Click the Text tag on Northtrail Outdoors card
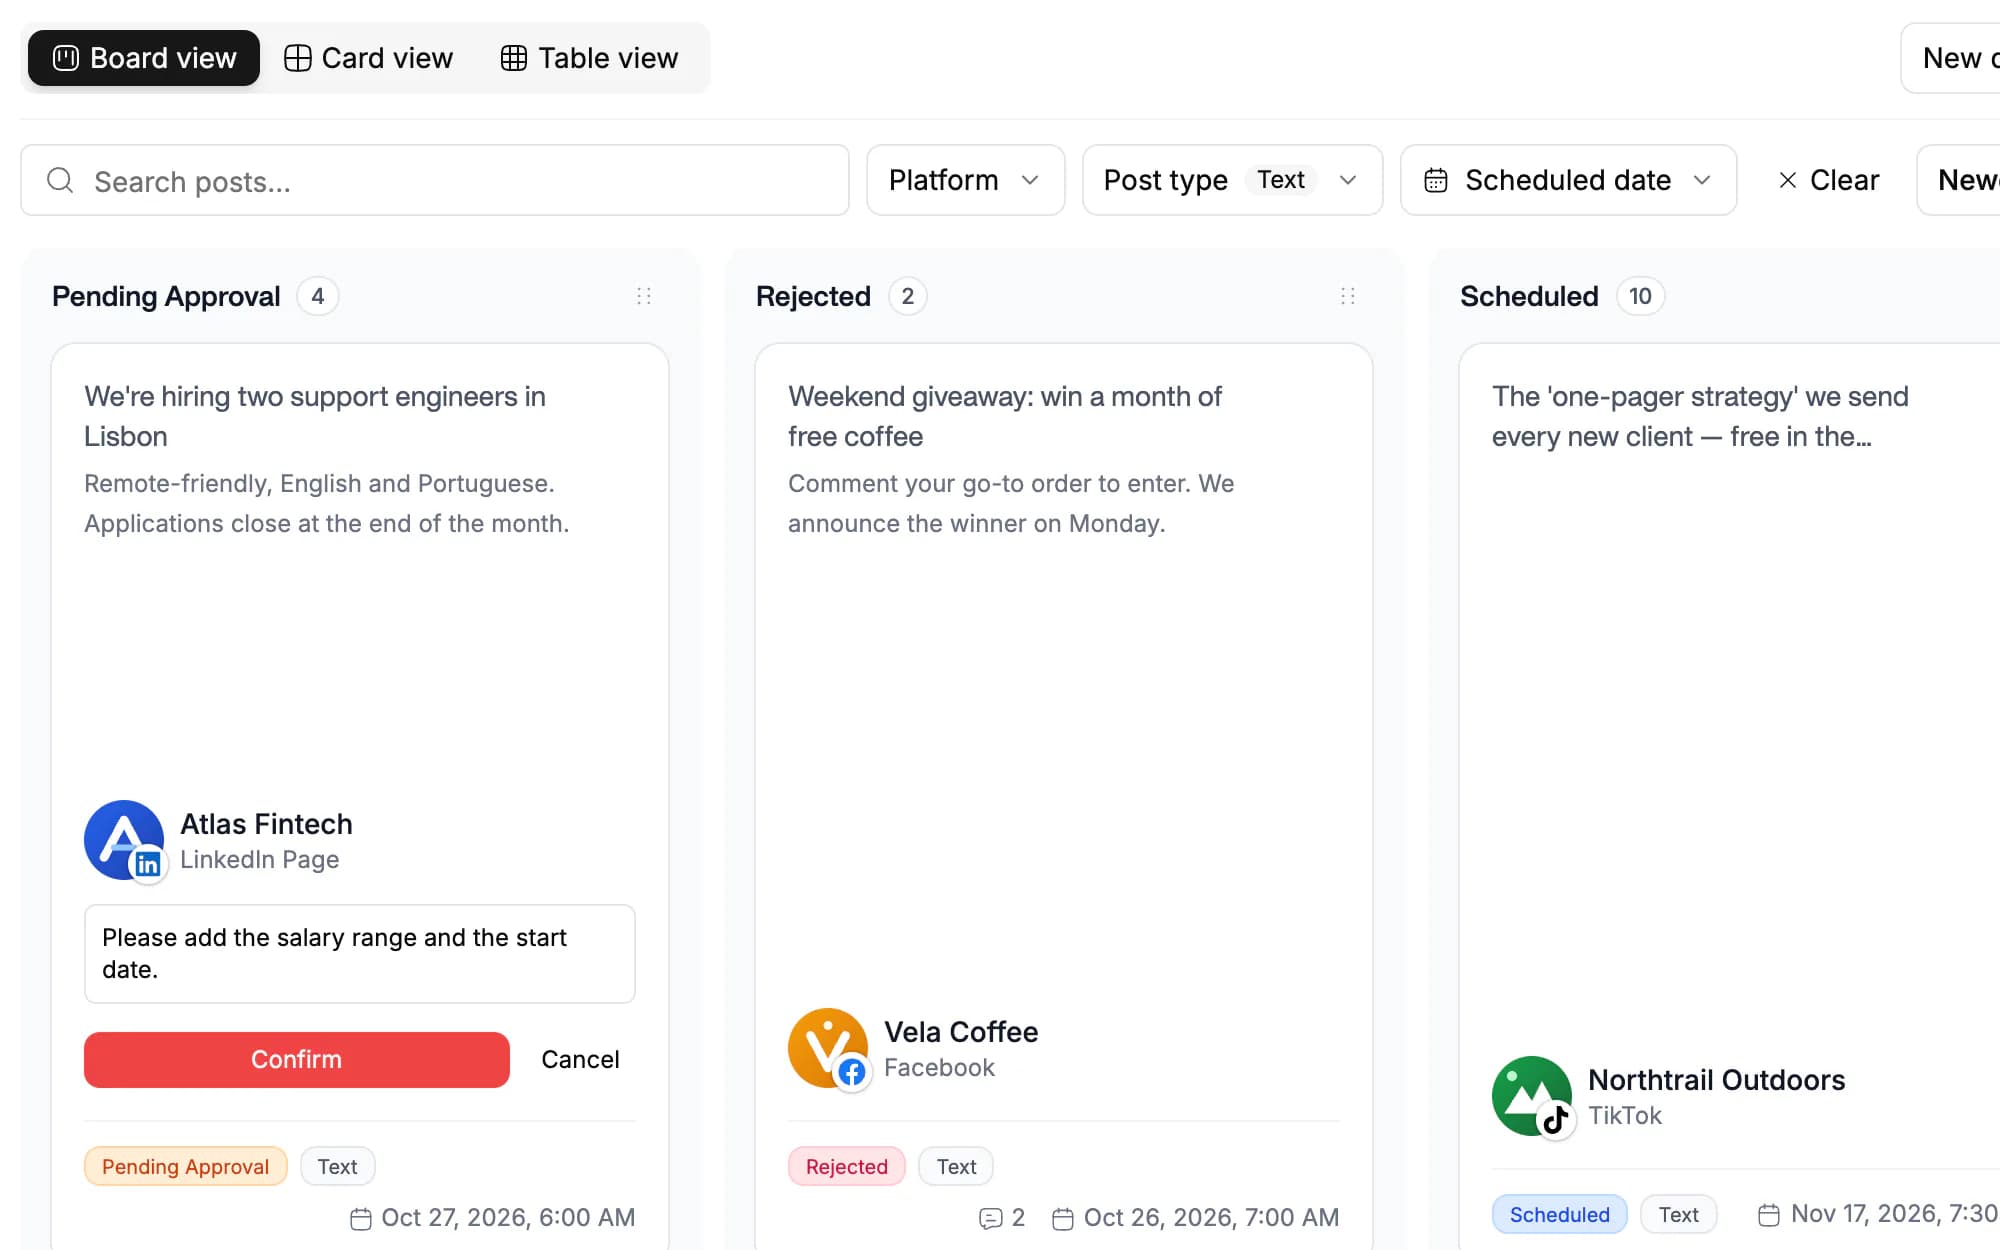 (1679, 1214)
